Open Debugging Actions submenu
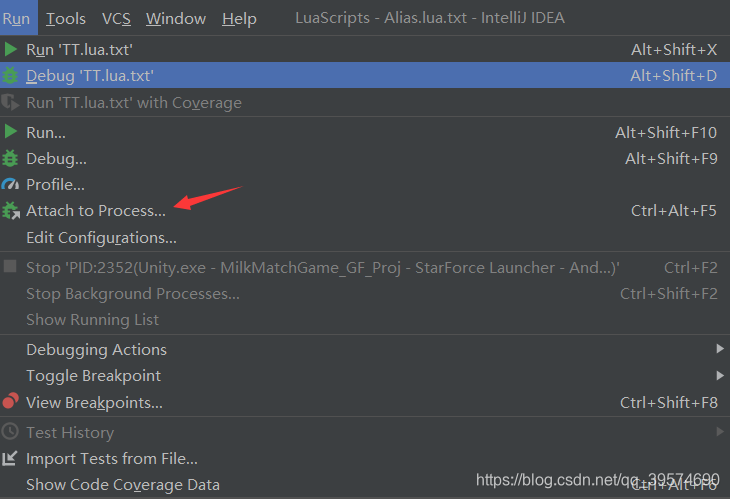The image size is (730, 499). pyautogui.click(x=365, y=350)
